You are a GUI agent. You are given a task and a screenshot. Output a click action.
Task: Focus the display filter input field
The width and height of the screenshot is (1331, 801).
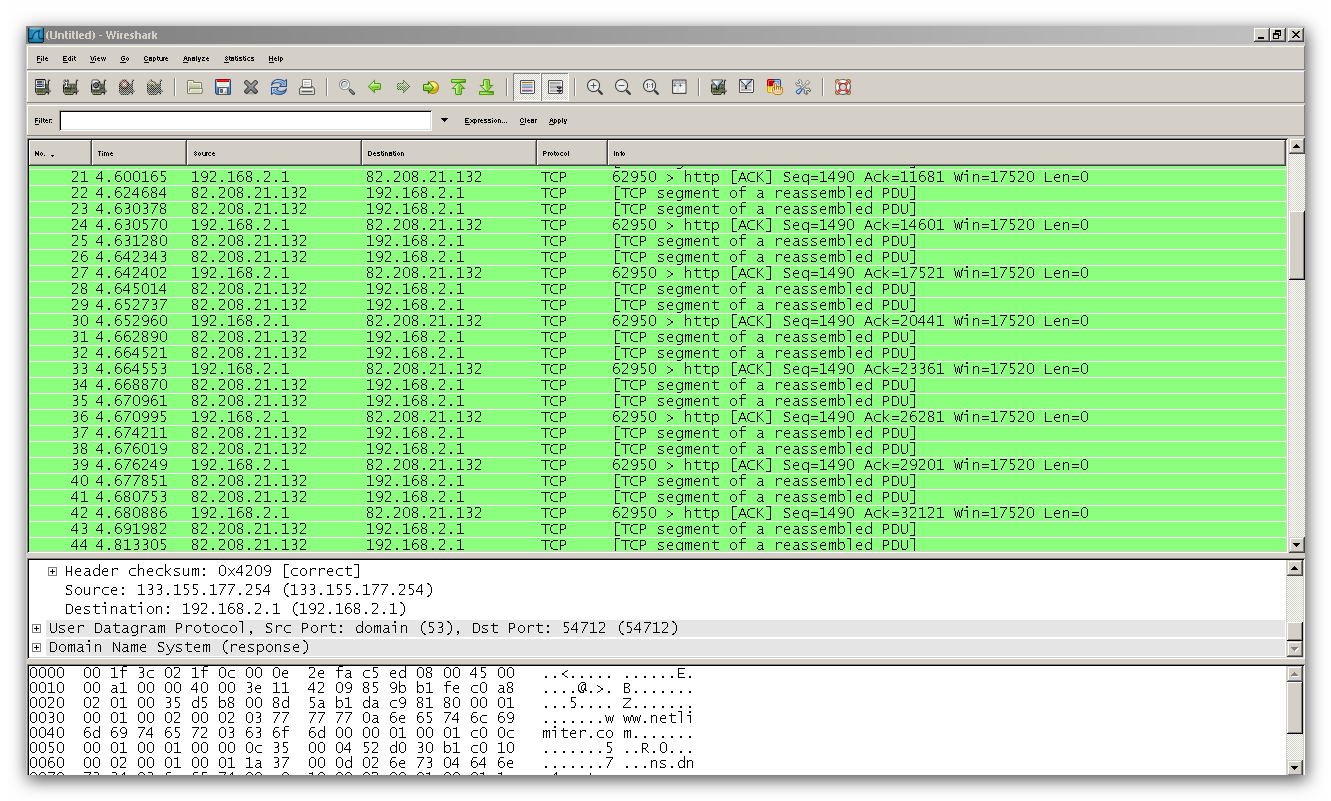pyautogui.click(x=246, y=121)
